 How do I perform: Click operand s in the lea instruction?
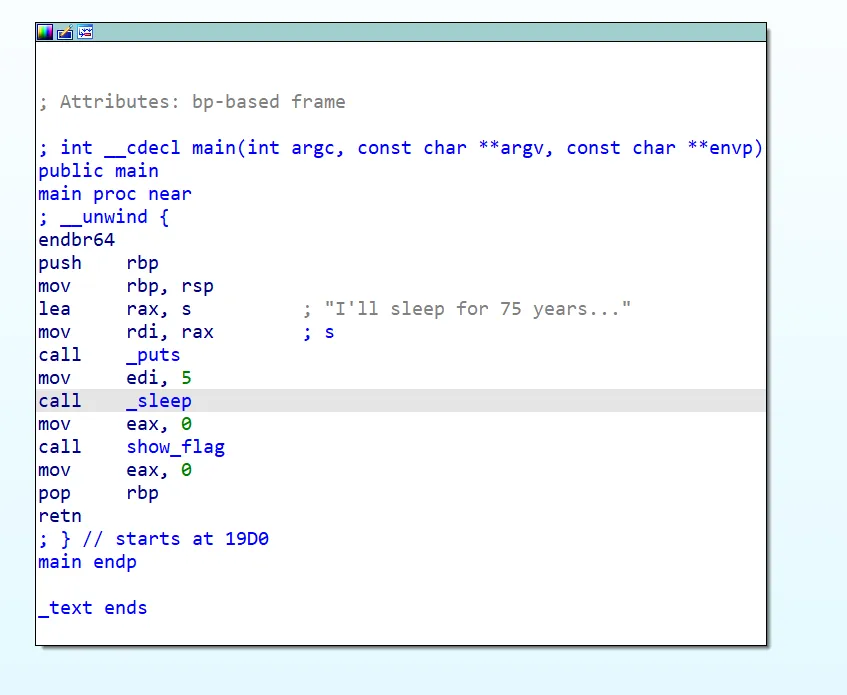pos(186,309)
